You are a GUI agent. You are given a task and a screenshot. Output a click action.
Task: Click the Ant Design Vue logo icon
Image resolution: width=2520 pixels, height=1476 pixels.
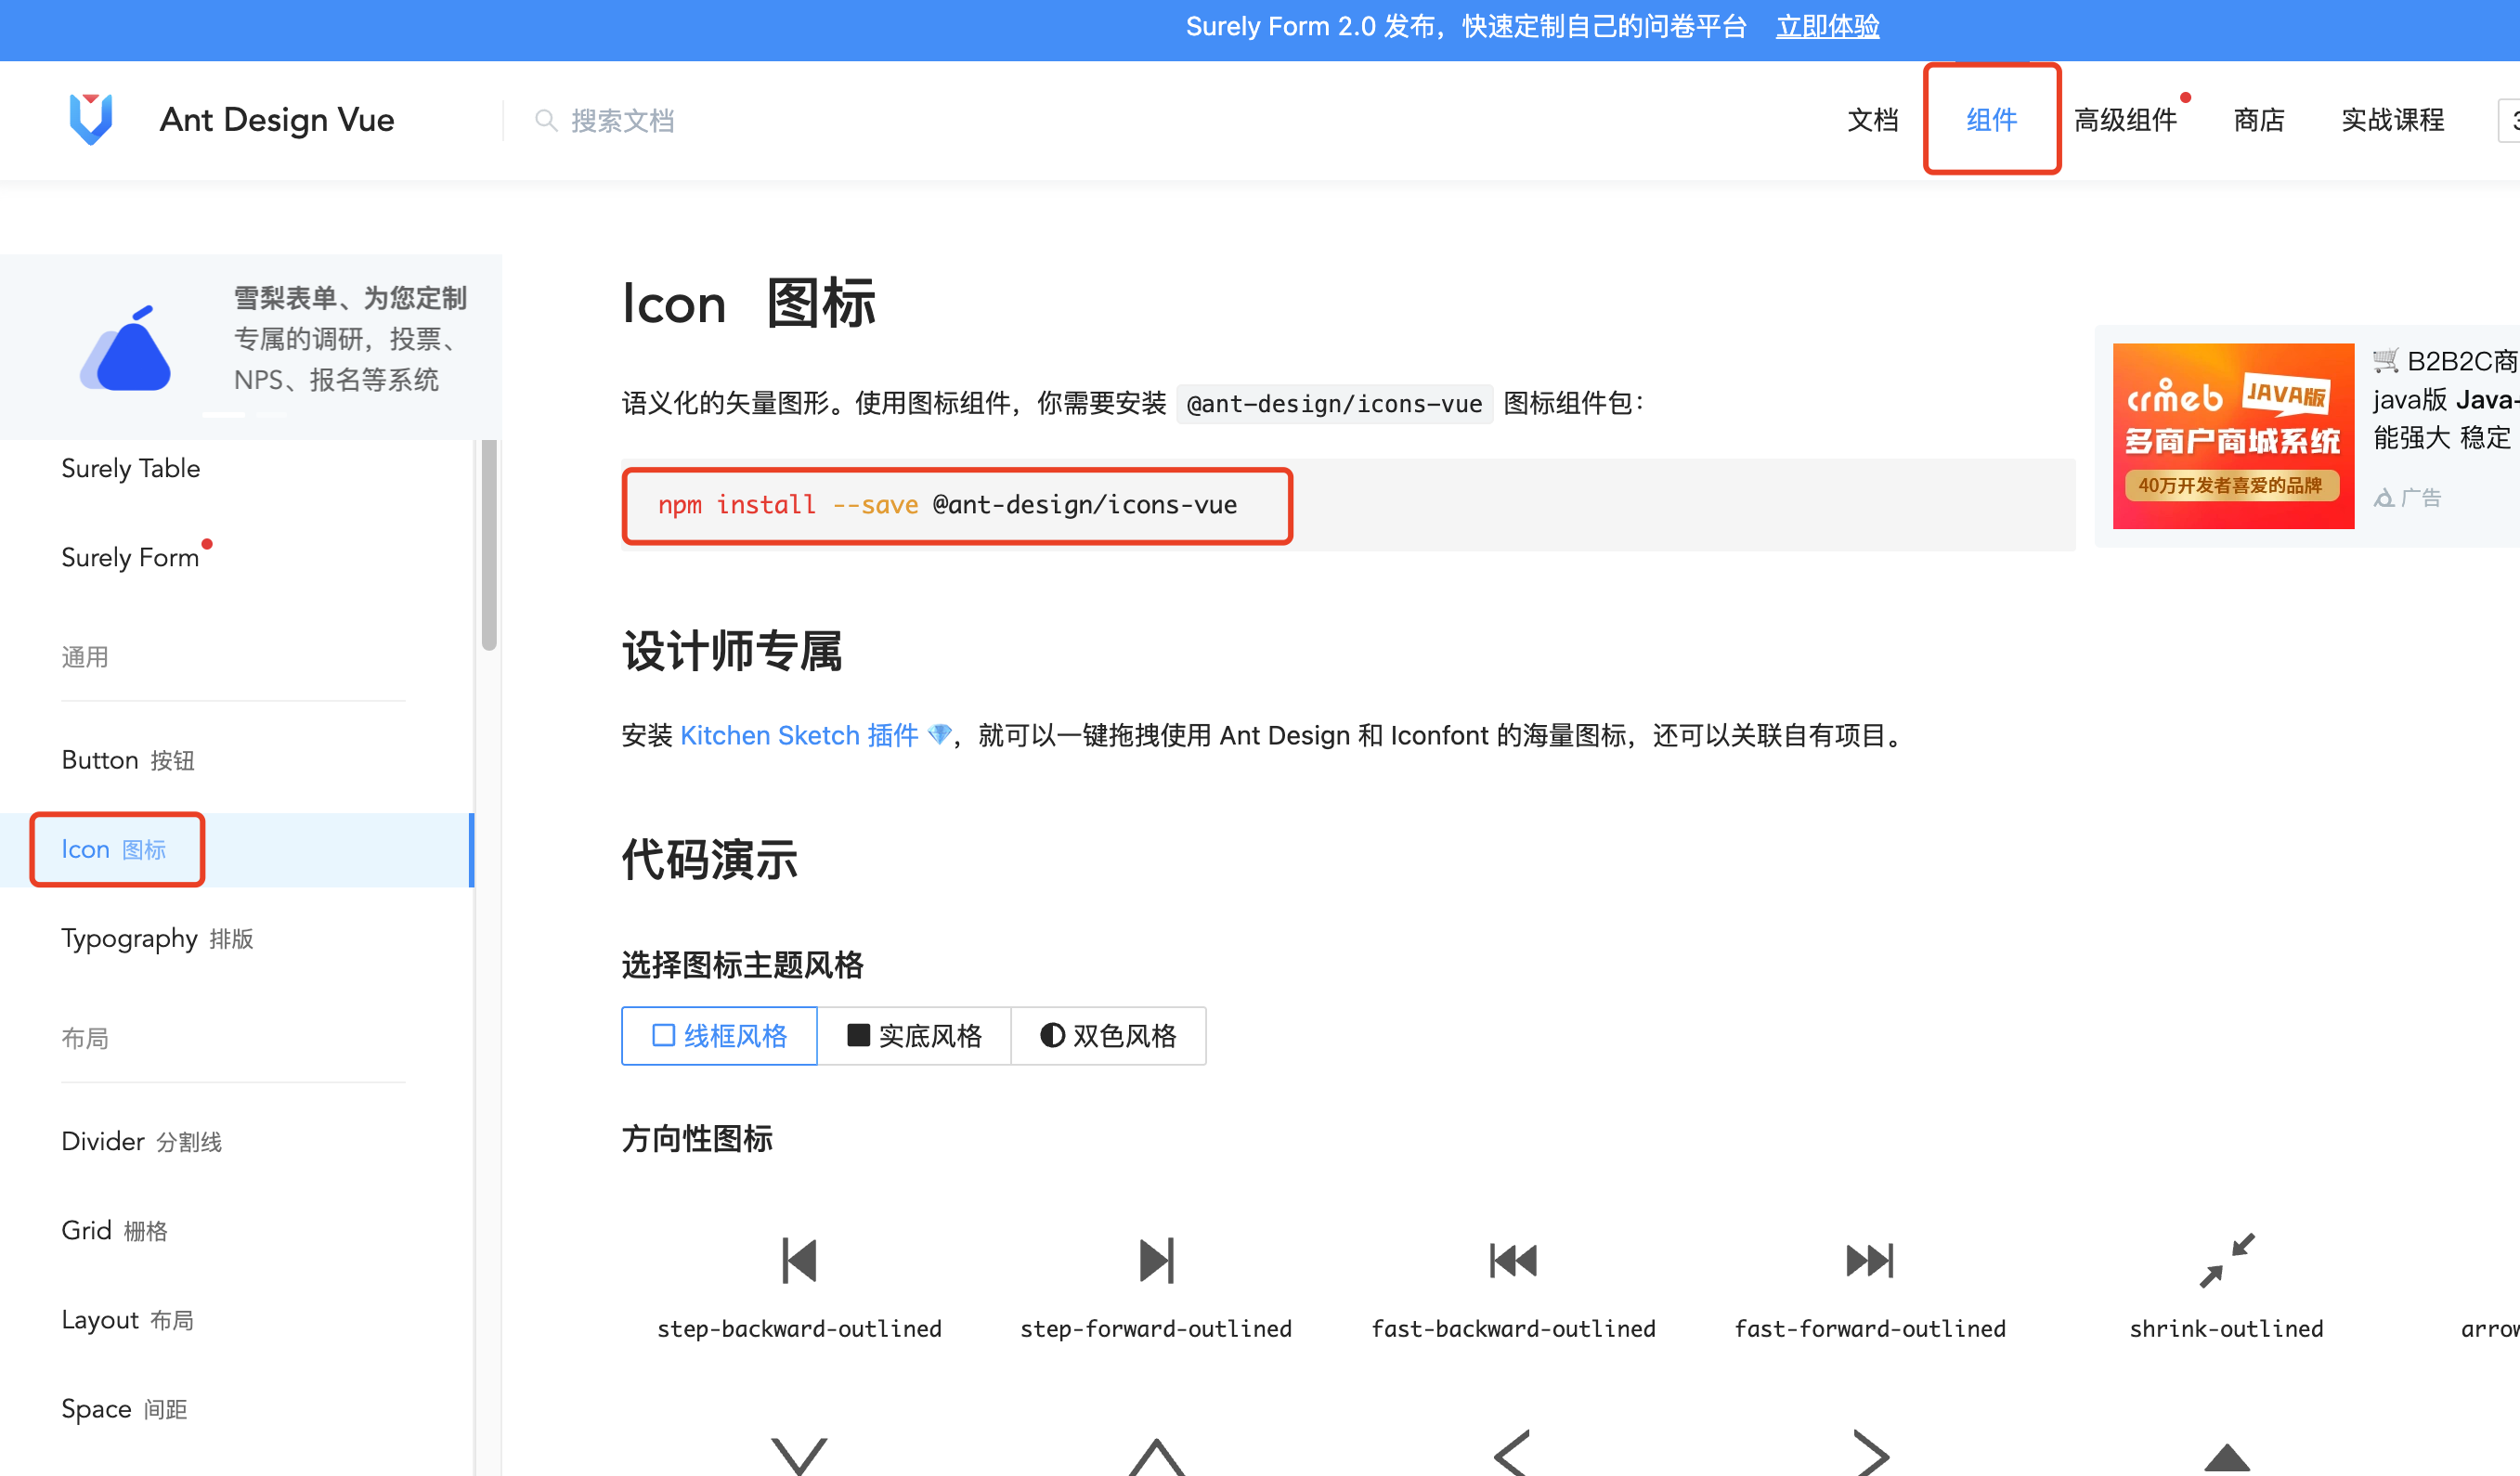[91, 119]
